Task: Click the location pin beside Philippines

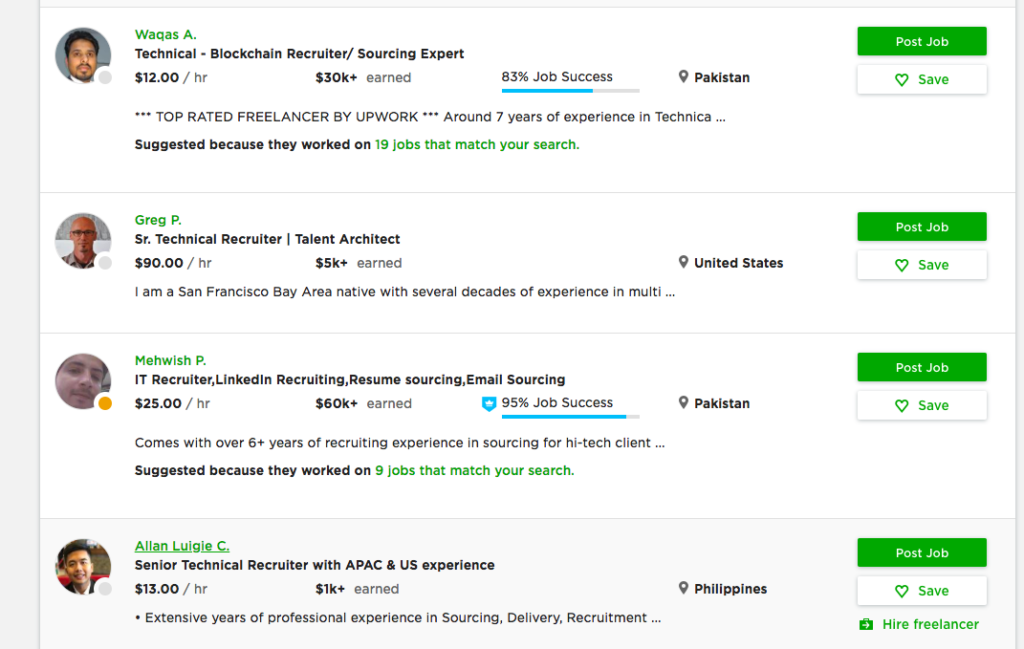Action: (684, 589)
